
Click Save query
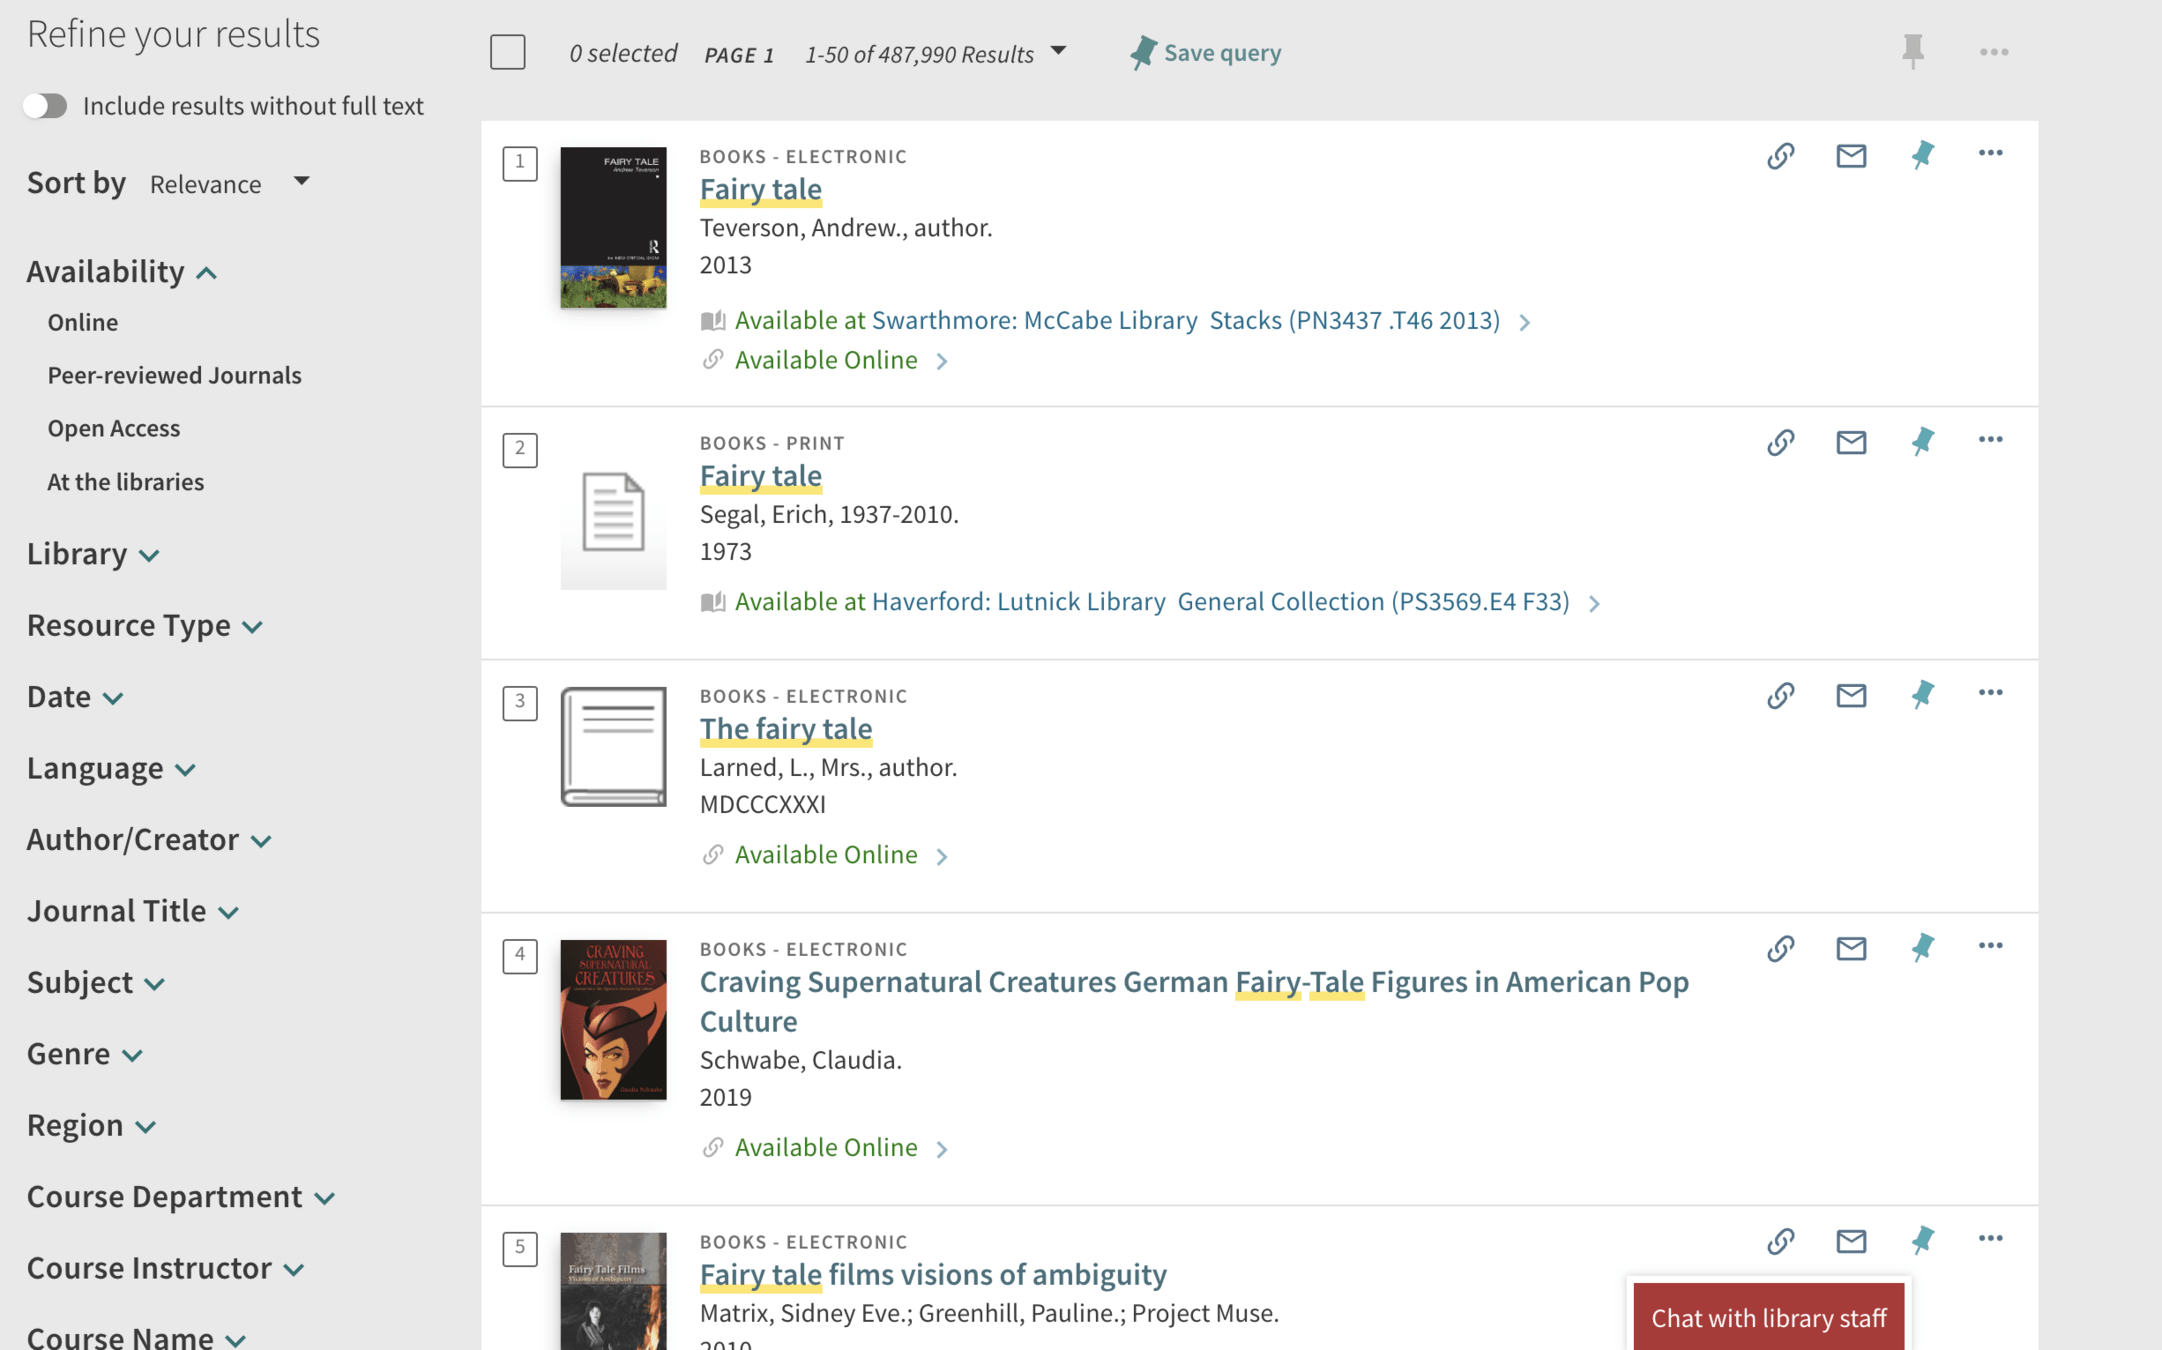1206,53
